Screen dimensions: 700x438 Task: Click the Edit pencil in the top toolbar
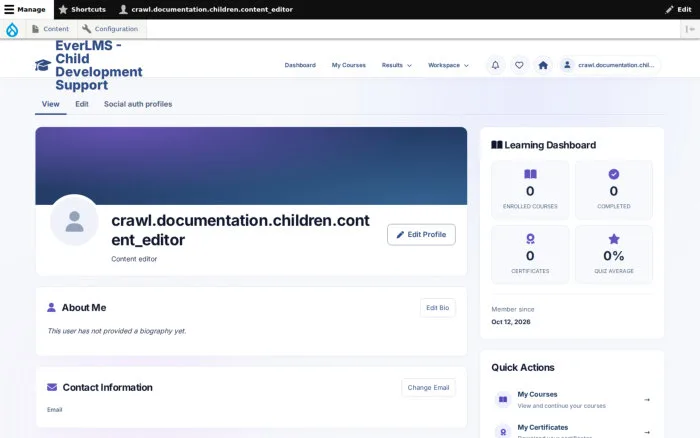click(678, 9)
